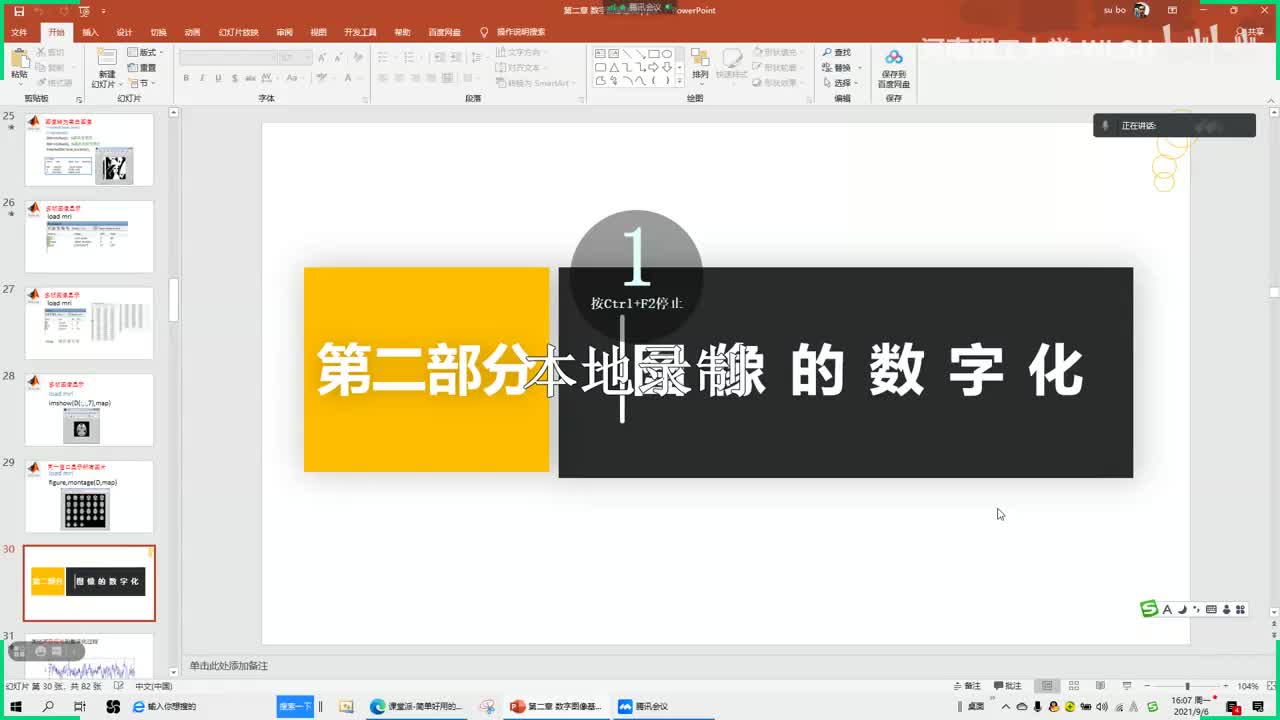Switch to Normal view icon in status bar
Screen dimensions: 1280x720
tap(1047, 686)
